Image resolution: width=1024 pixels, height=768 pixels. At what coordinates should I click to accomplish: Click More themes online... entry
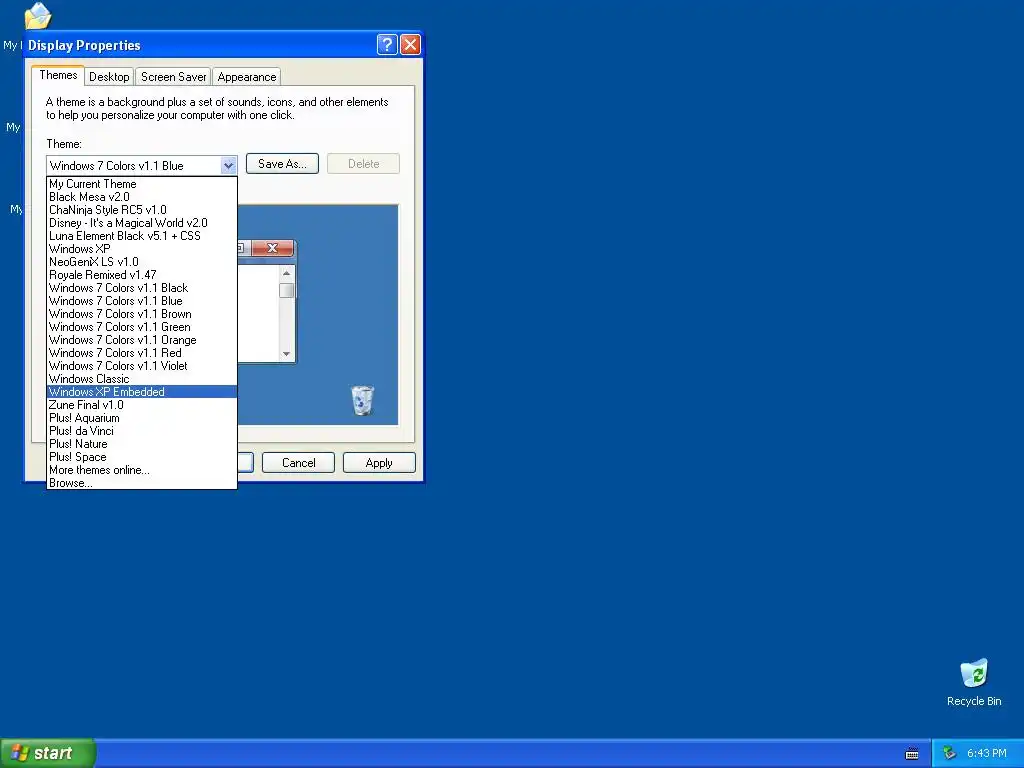coord(142,470)
